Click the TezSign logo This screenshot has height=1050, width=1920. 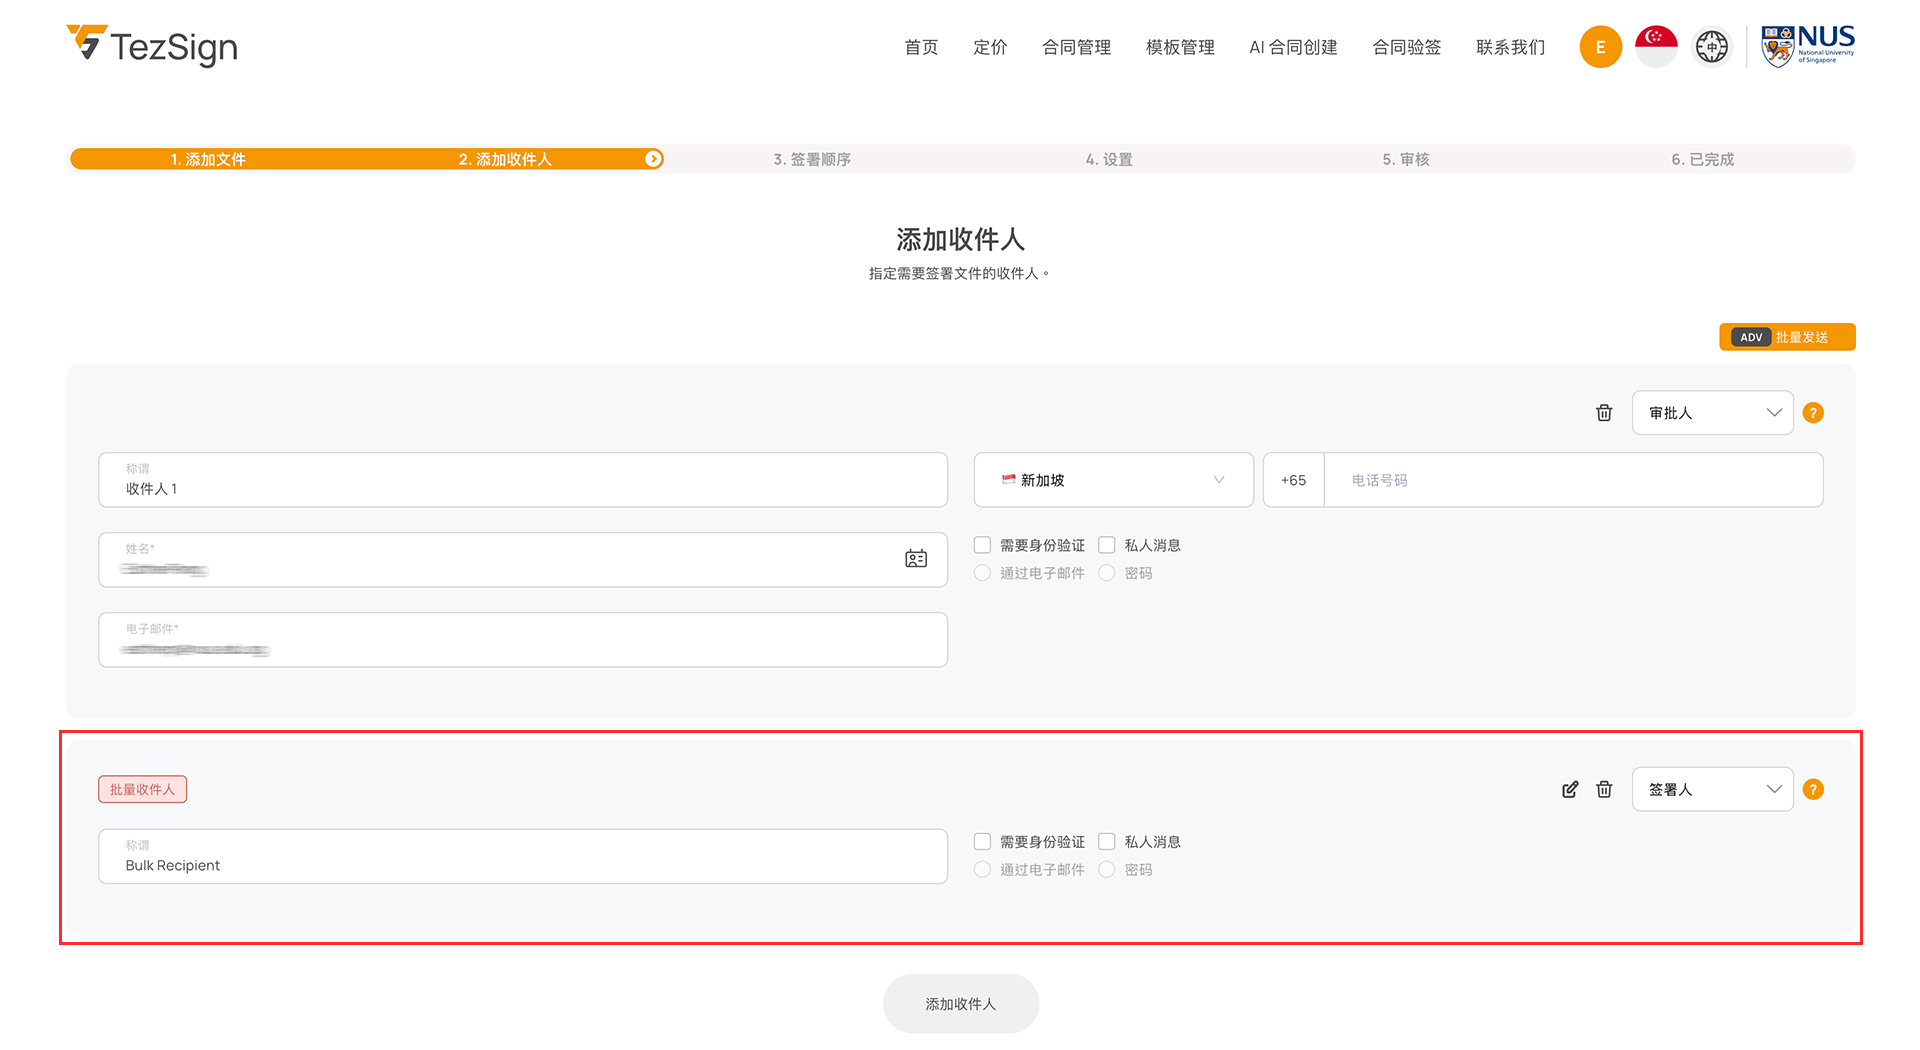tap(152, 46)
